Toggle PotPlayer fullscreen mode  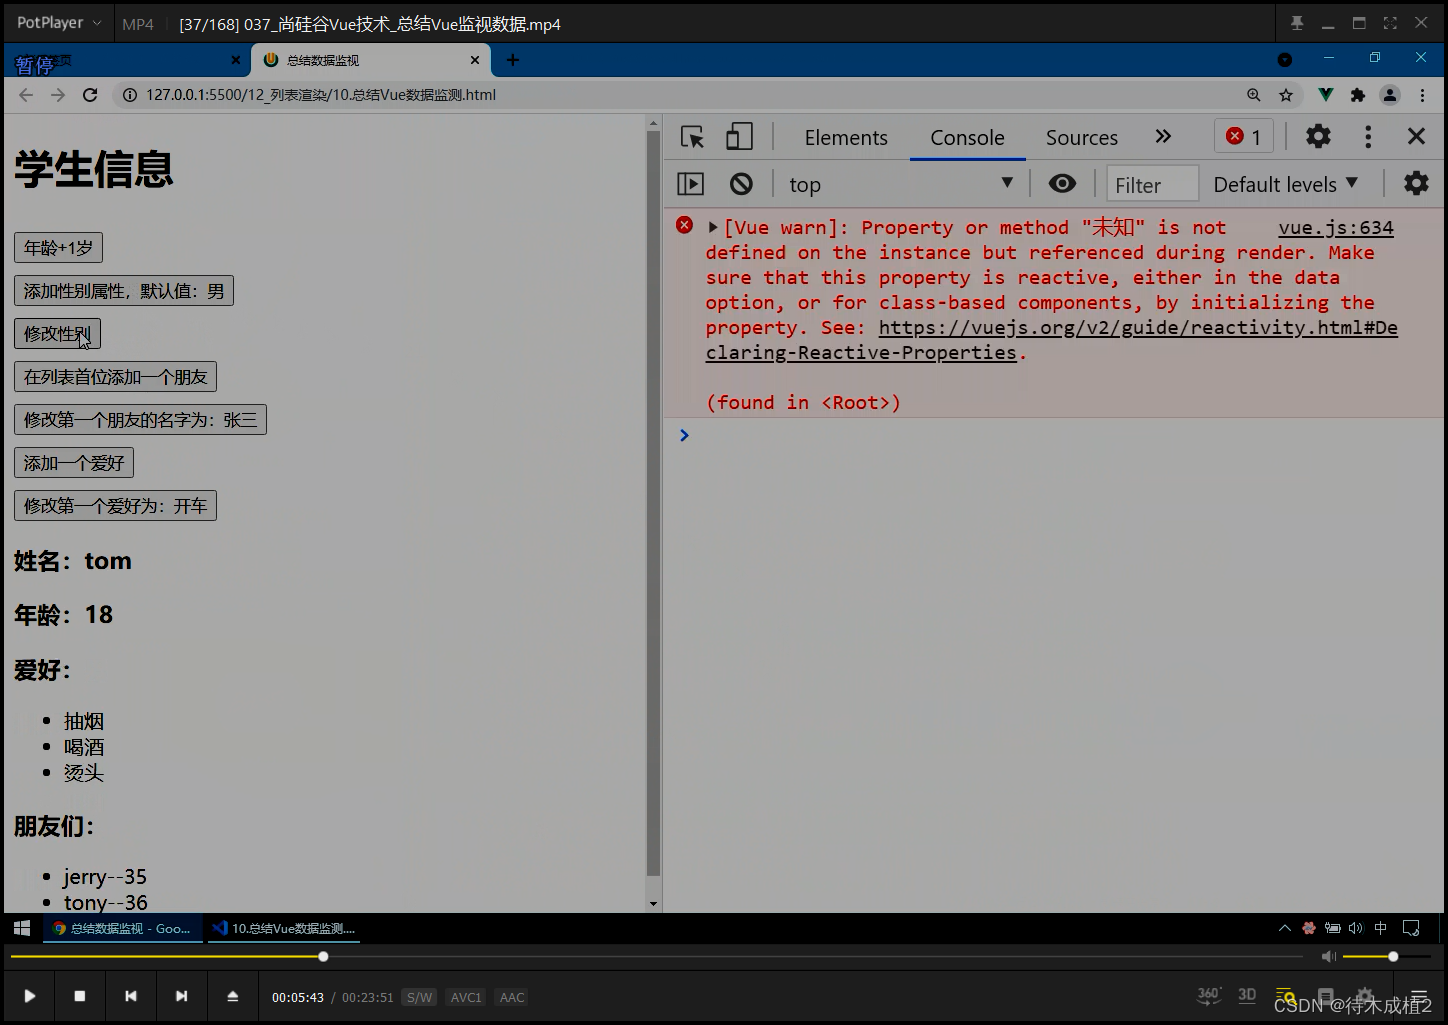(1390, 23)
